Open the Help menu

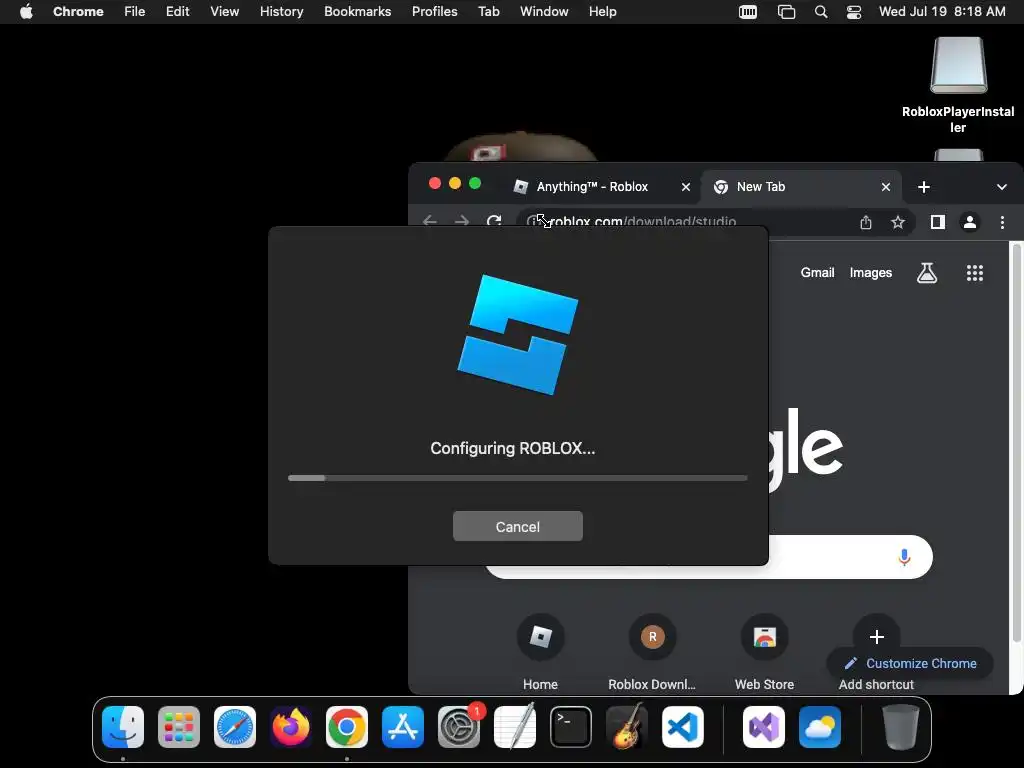tap(602, 12)
